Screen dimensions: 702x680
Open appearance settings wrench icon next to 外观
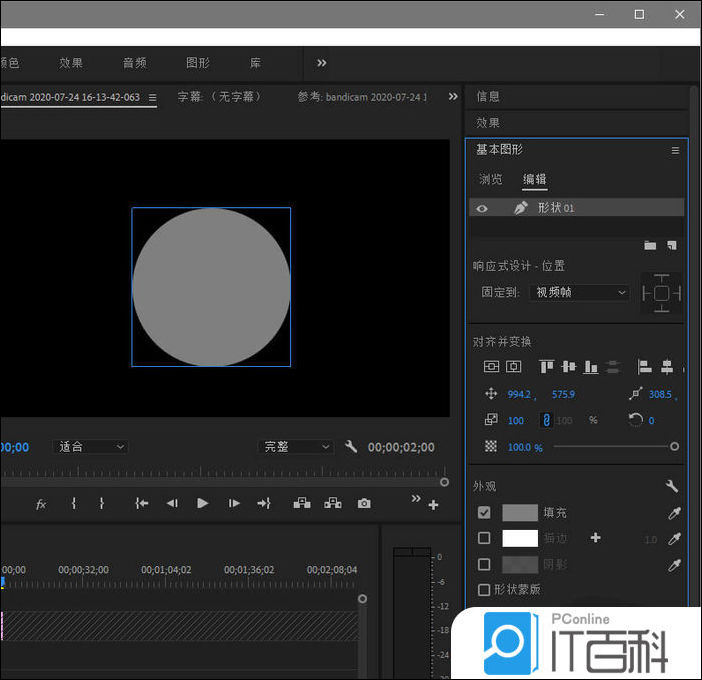tap(672, 486)
